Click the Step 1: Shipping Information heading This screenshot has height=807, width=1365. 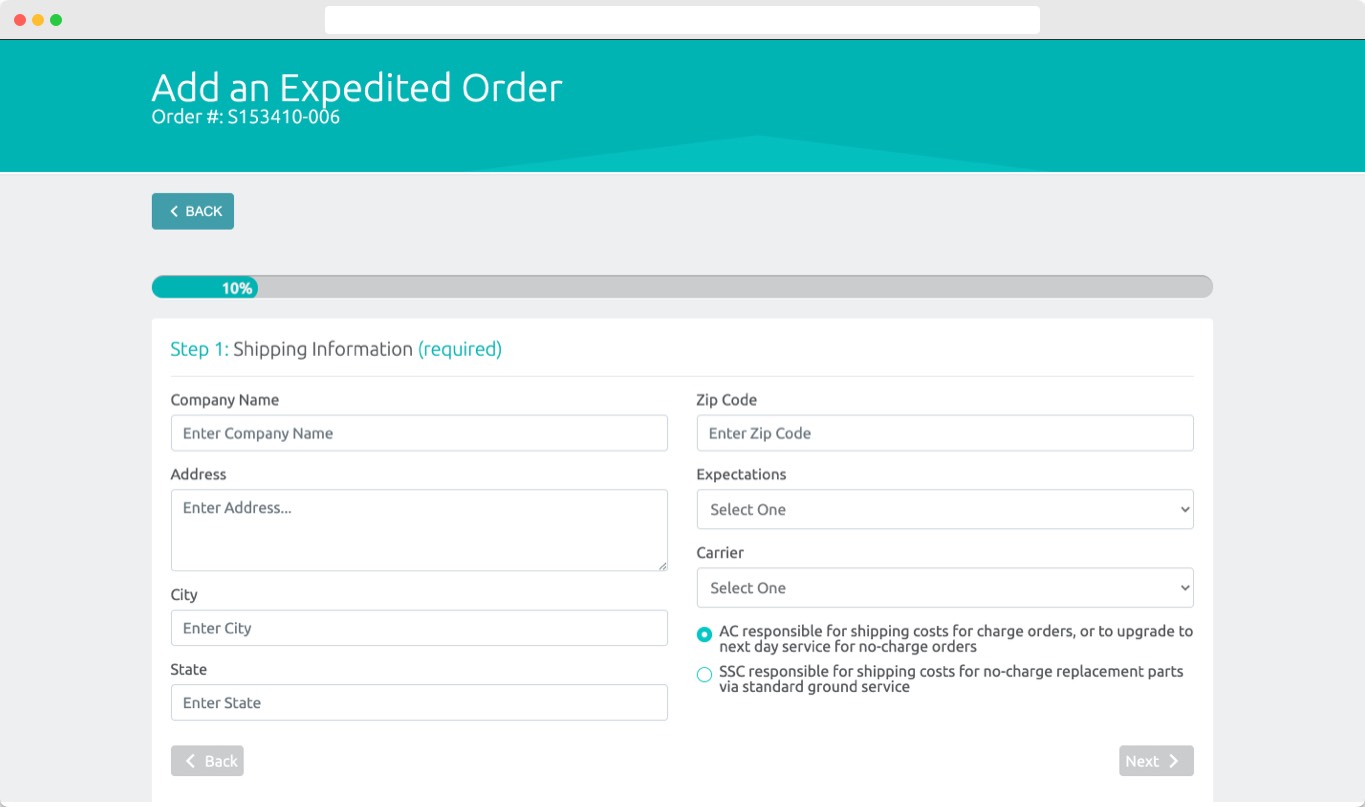tap(336, 349)
